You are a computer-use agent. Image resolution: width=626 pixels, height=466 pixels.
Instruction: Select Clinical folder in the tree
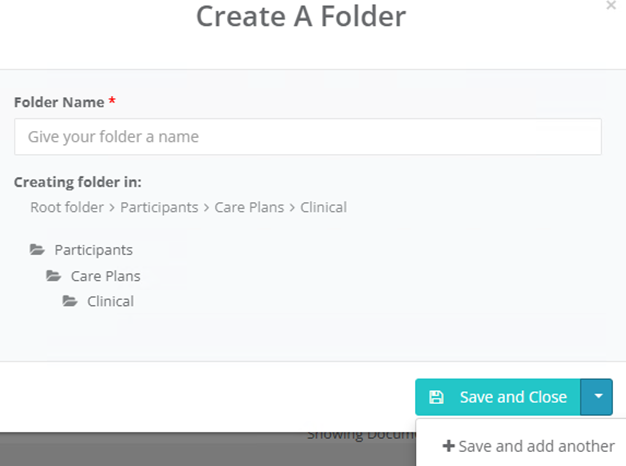111,301
